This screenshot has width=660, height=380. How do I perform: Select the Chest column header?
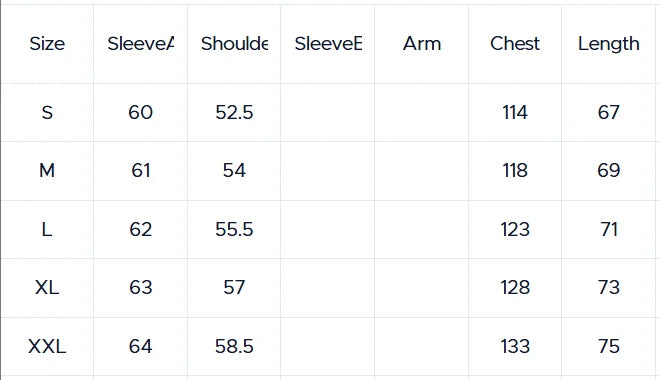(515, 44)
